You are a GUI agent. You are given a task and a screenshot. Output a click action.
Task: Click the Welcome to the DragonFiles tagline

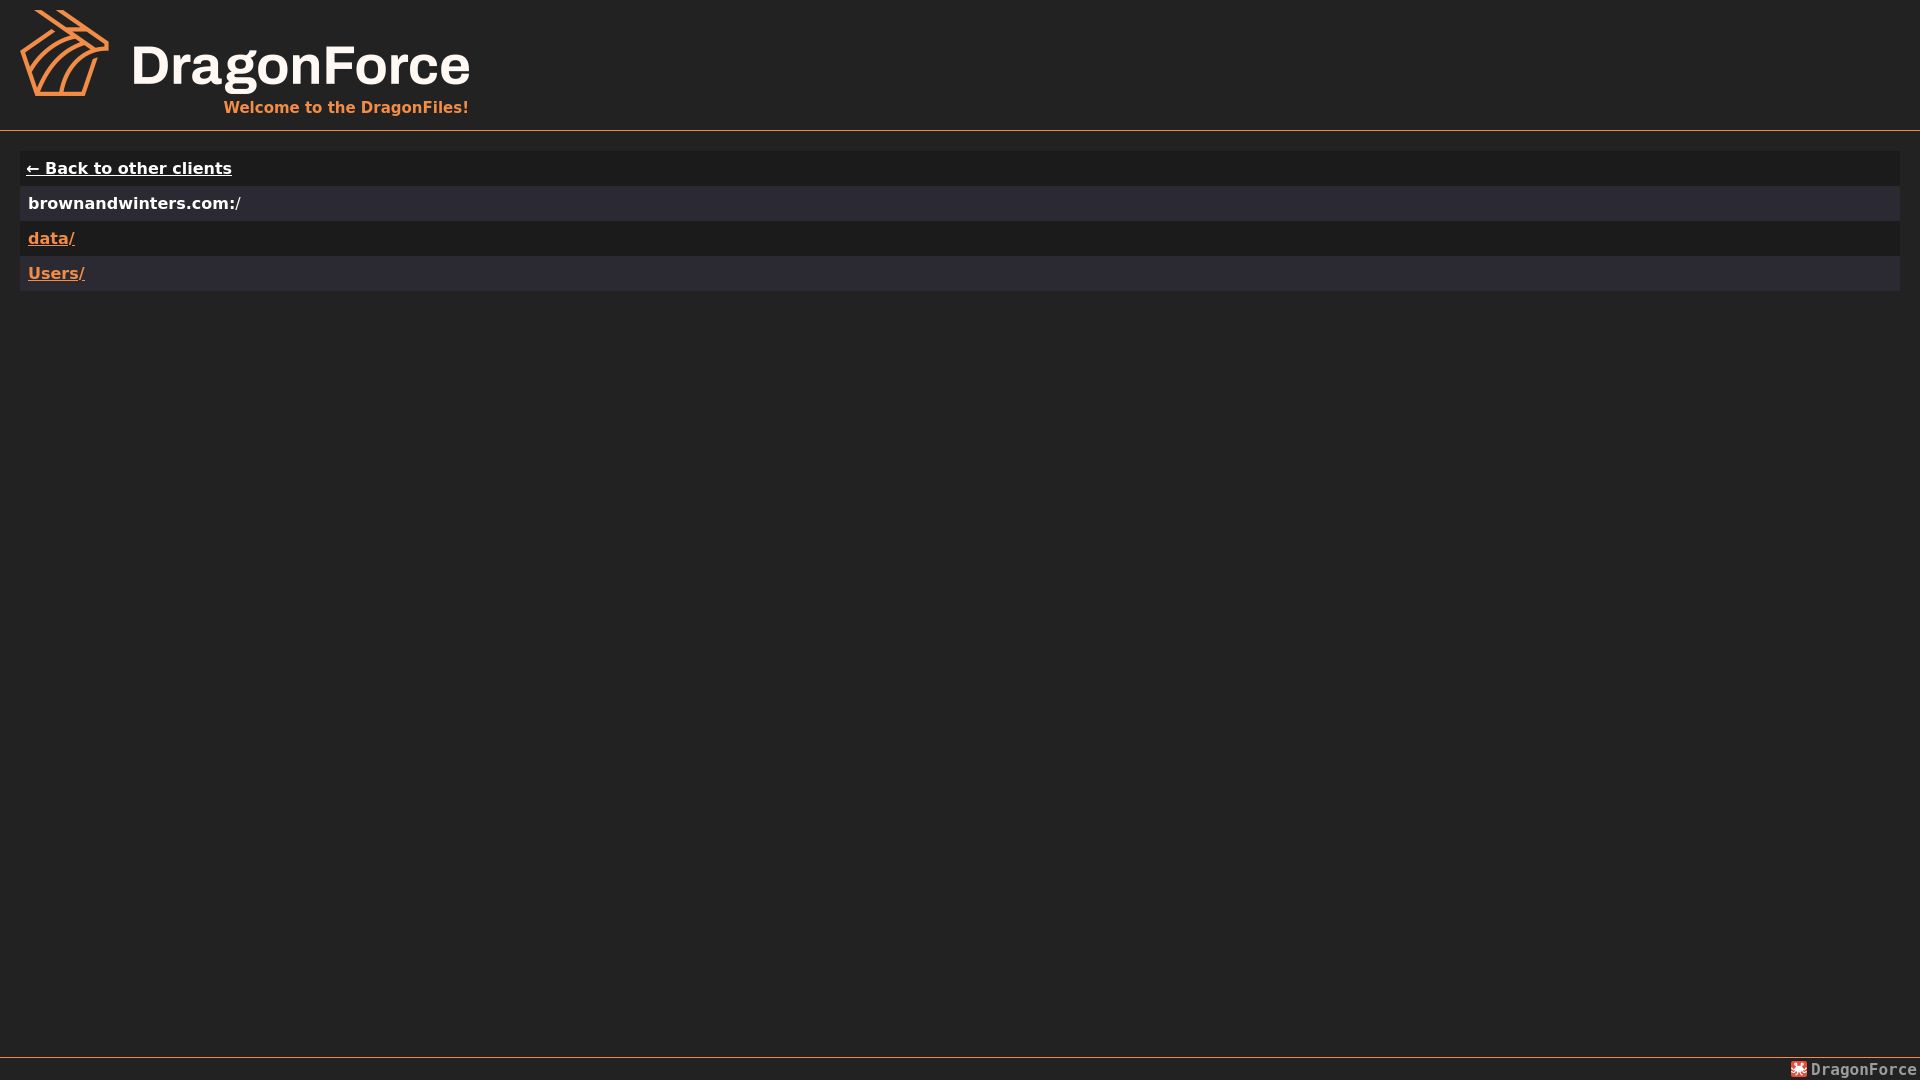click(x=346, y=107)
